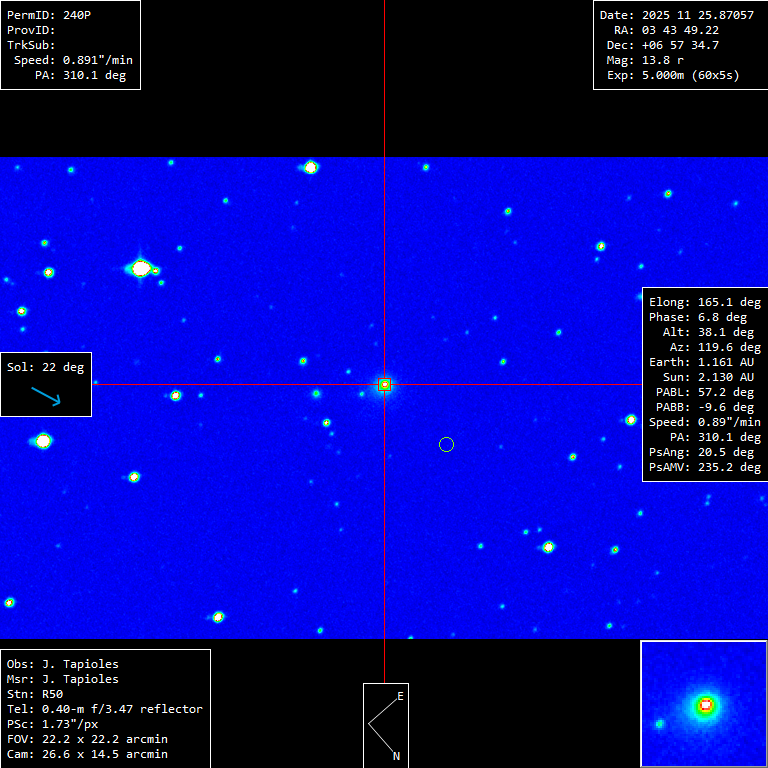
Task: Click the Date 2025 11 25.87057 line
Action: tap(677, 16)
